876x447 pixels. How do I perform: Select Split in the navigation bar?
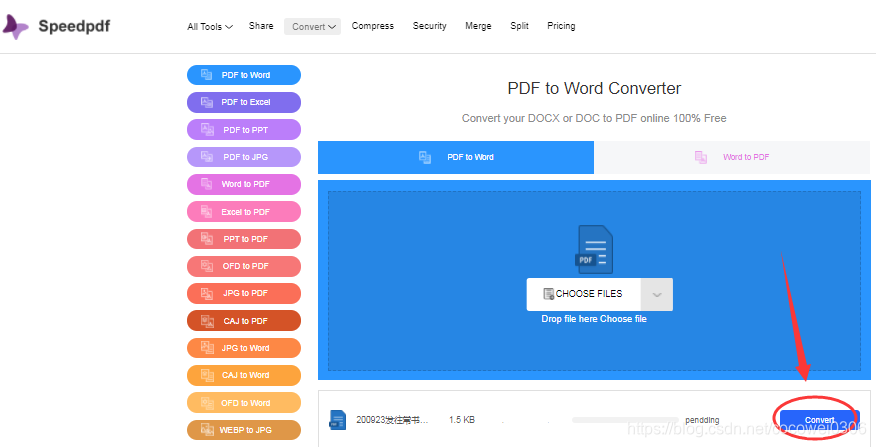click(x=520, y=26)
